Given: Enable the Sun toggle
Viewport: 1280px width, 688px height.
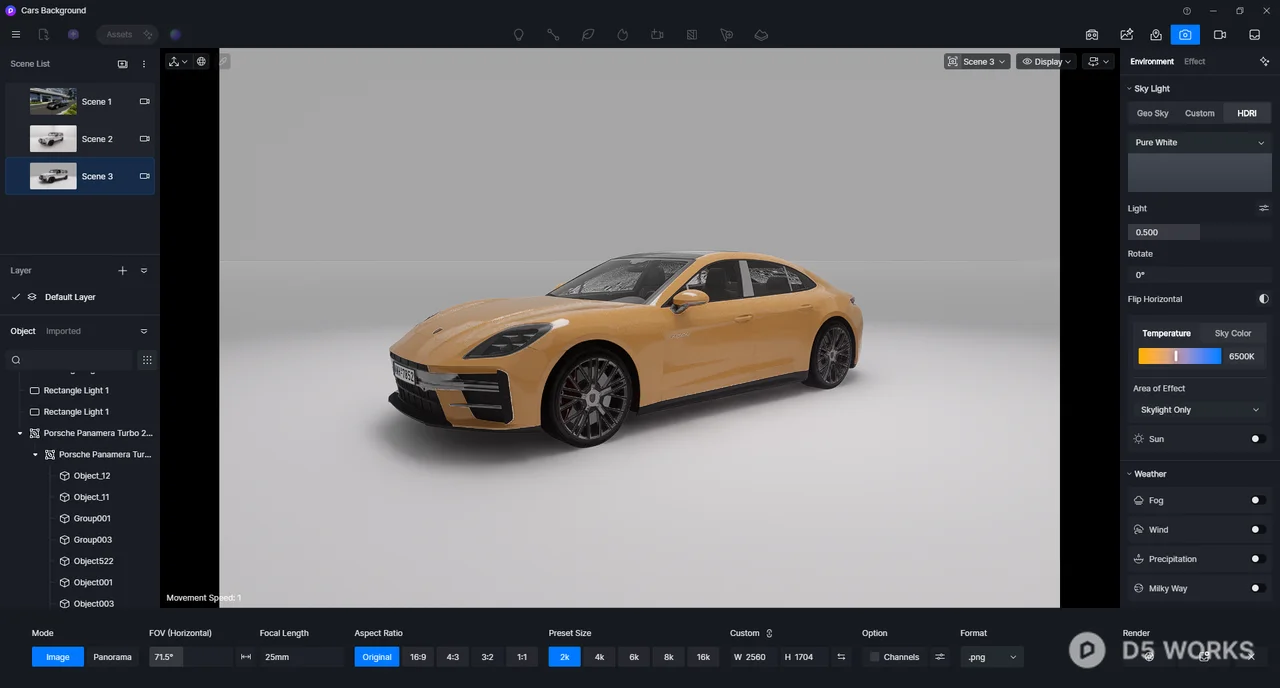Looking at the screenshot, I should coord(1258,439).
